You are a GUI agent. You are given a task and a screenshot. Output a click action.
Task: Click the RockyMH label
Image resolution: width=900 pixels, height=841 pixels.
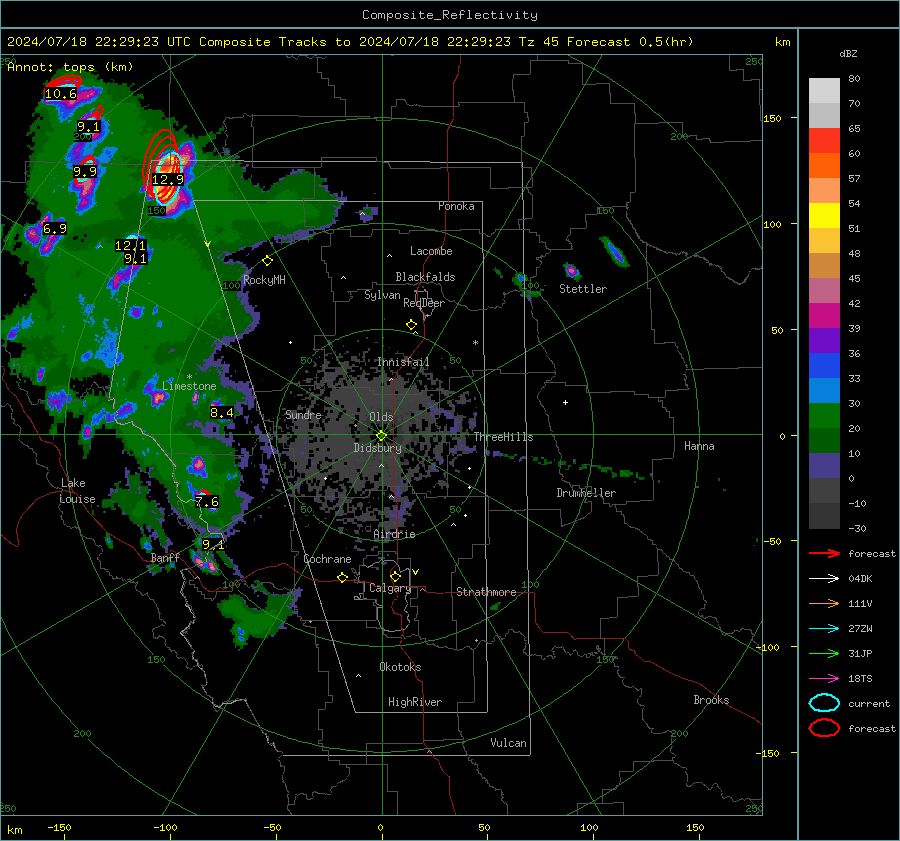(x=264, y=280)
